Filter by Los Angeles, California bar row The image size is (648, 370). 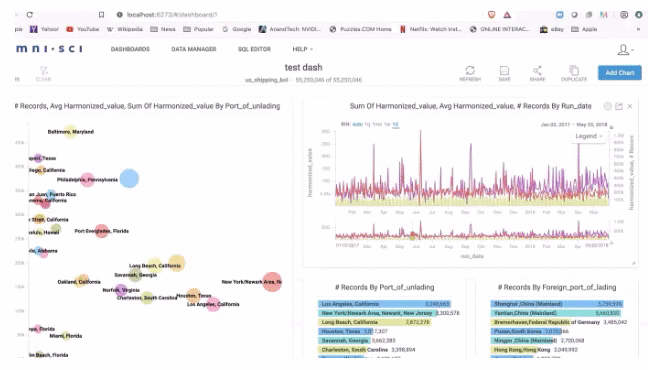click(385, 304)
